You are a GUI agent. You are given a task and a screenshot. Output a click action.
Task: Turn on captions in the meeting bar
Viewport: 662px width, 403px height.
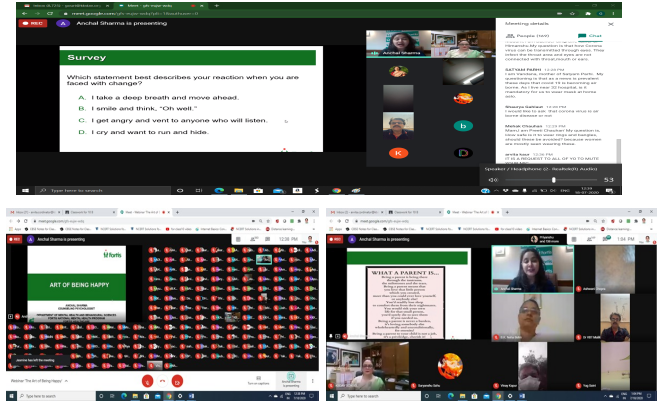(x=256, y=382)
